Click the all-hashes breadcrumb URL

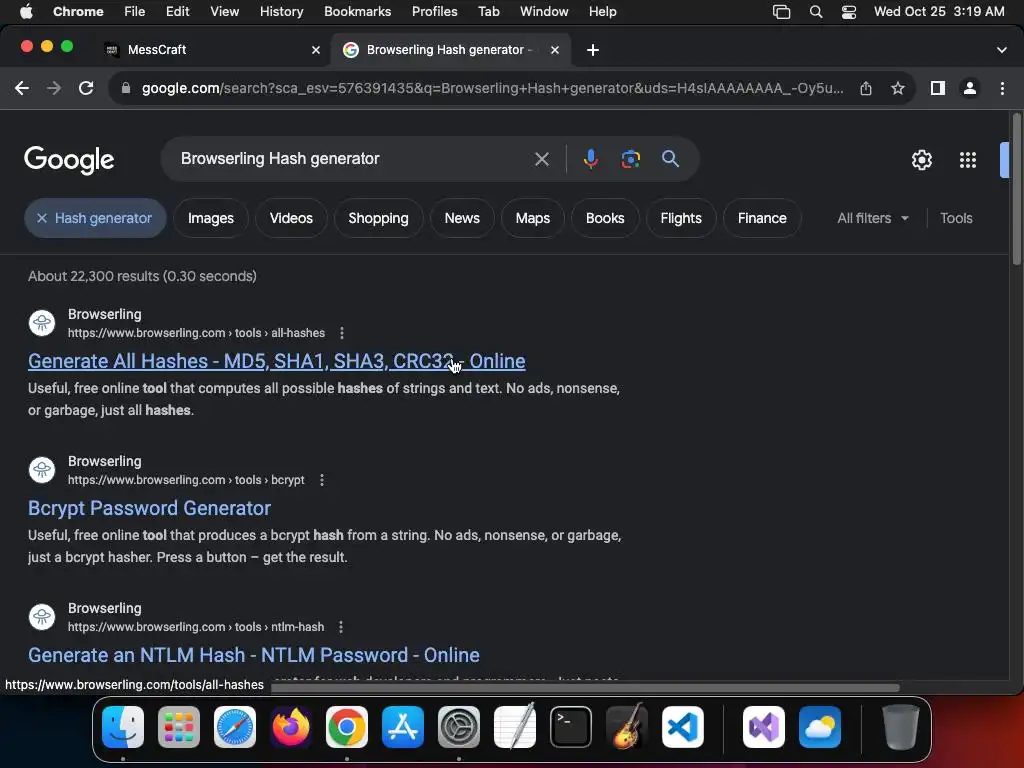click(x=196, y=333)
